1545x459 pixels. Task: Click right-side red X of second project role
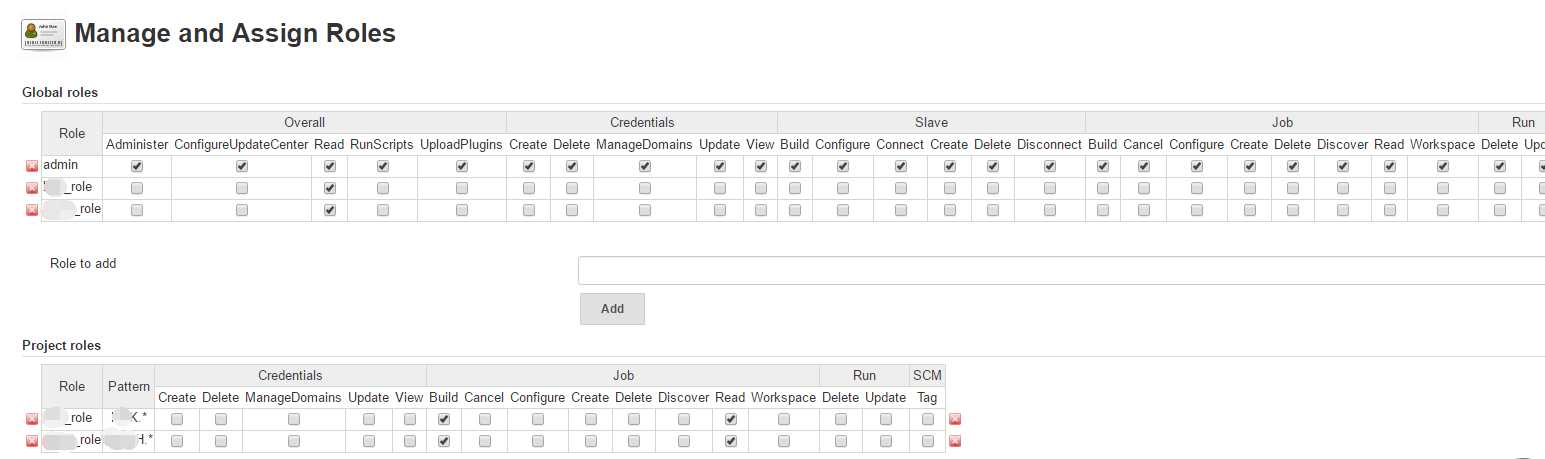pos(955,441)
